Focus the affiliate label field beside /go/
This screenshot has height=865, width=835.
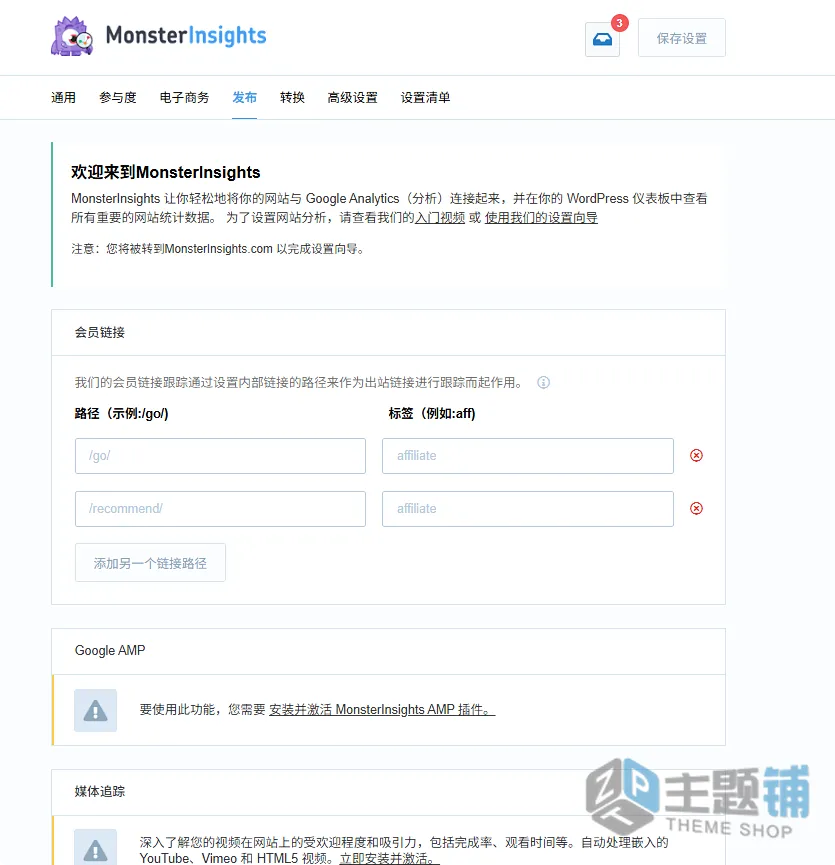[528, 456]
